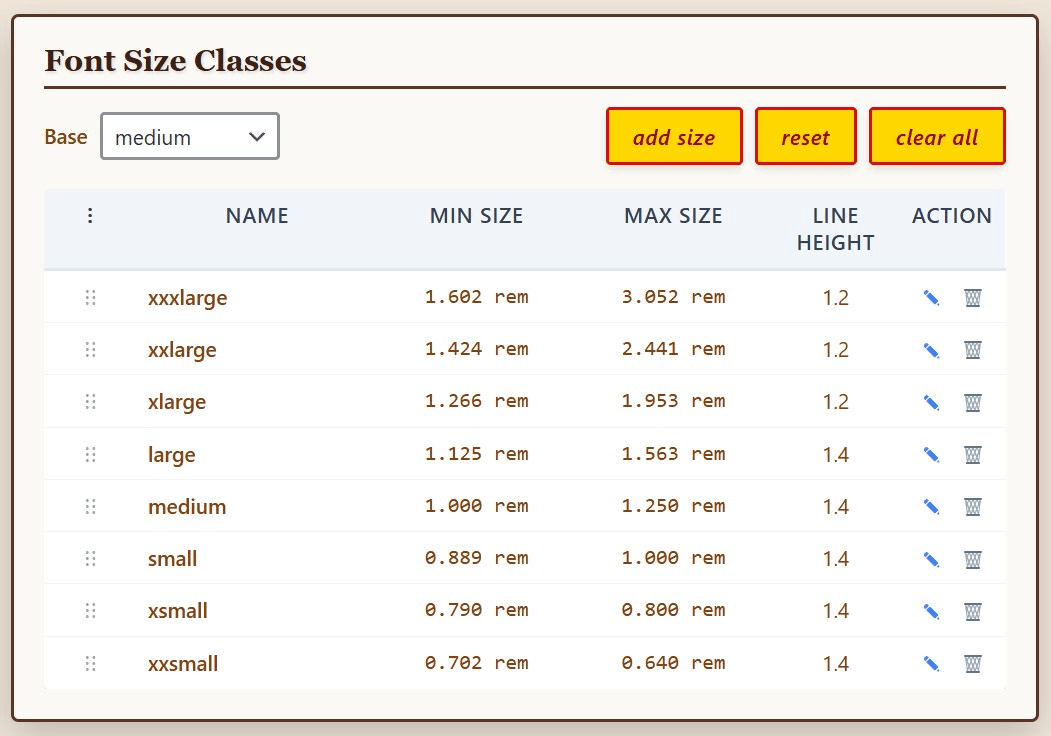Open the Base font size dropdown
The height and width of the screenshot is (736, 1051).
point(189,136)
